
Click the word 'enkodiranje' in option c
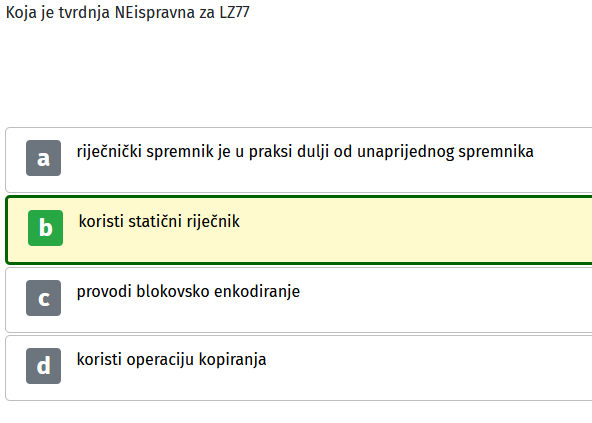pyautogui.click(x=257, y=292)
